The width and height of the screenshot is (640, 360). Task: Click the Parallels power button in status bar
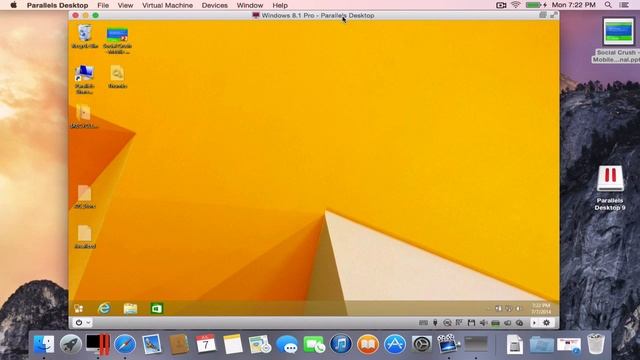pos(79,322)
